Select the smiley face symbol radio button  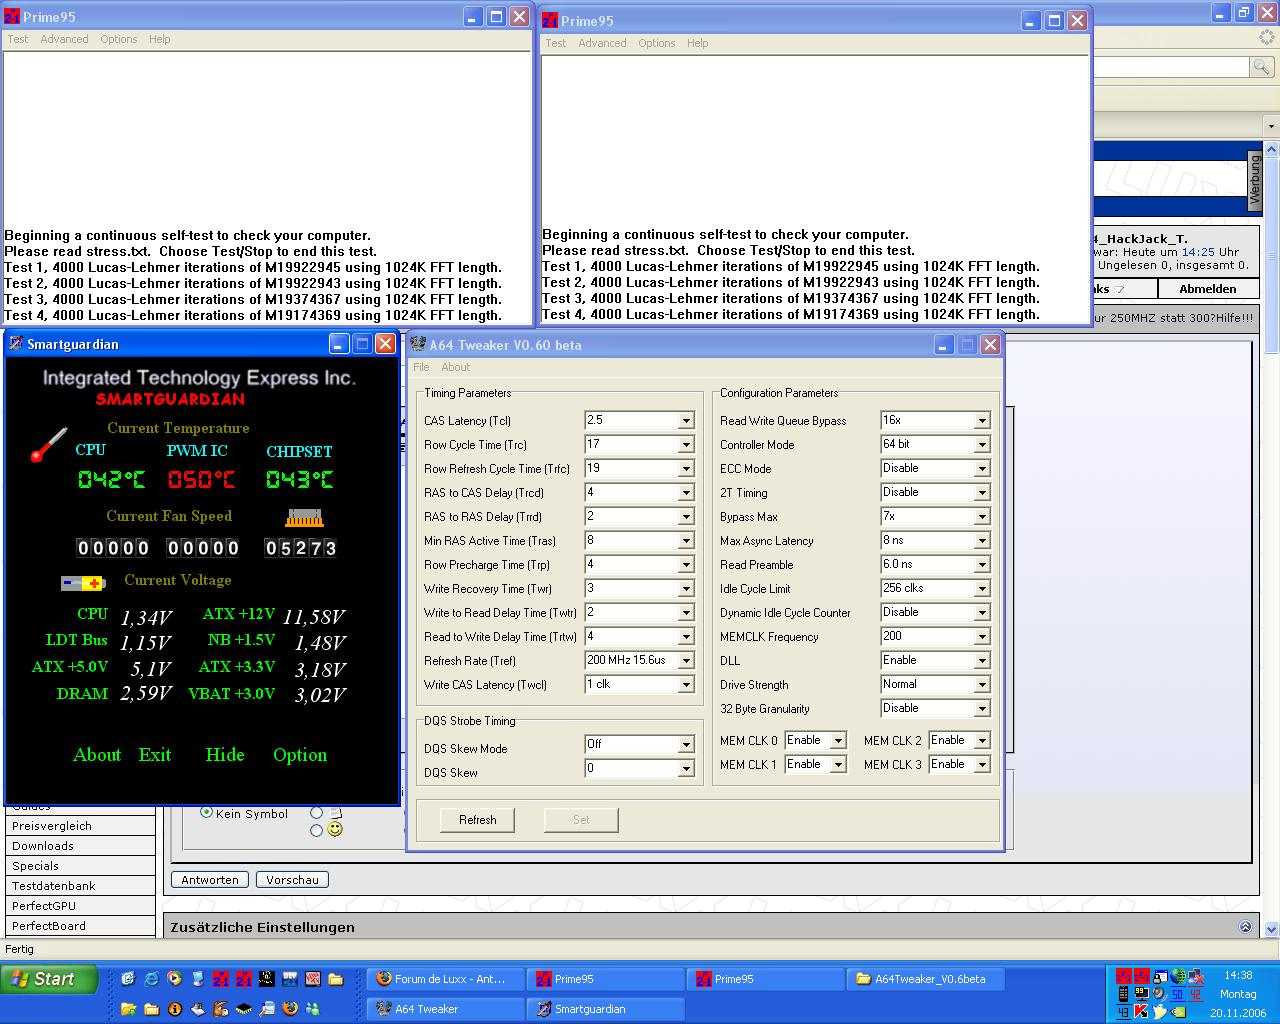coord(316,830)
